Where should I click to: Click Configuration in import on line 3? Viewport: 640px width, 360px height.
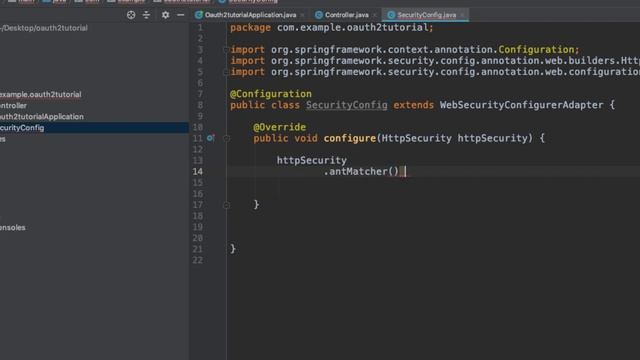click(x=536, y=49)
